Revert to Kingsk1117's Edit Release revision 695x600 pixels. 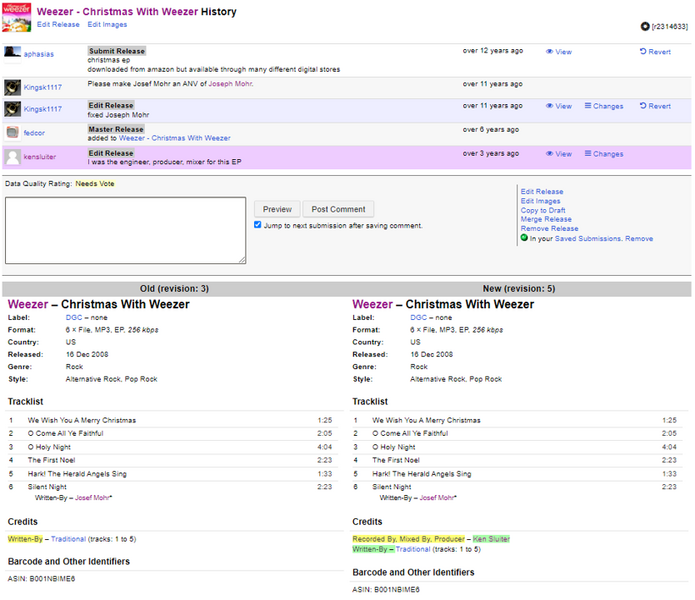coord(655,106)
